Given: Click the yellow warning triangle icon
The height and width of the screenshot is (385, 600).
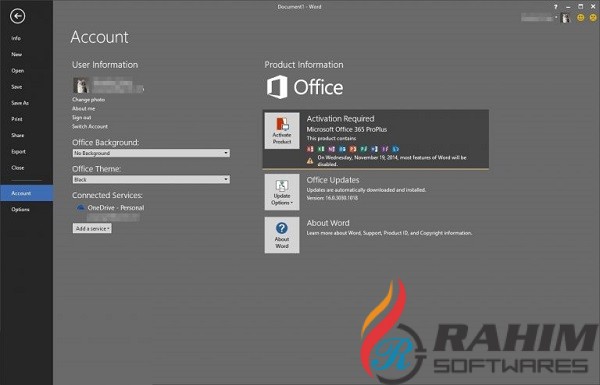Looking at the screenshot, I should [310, 161].
